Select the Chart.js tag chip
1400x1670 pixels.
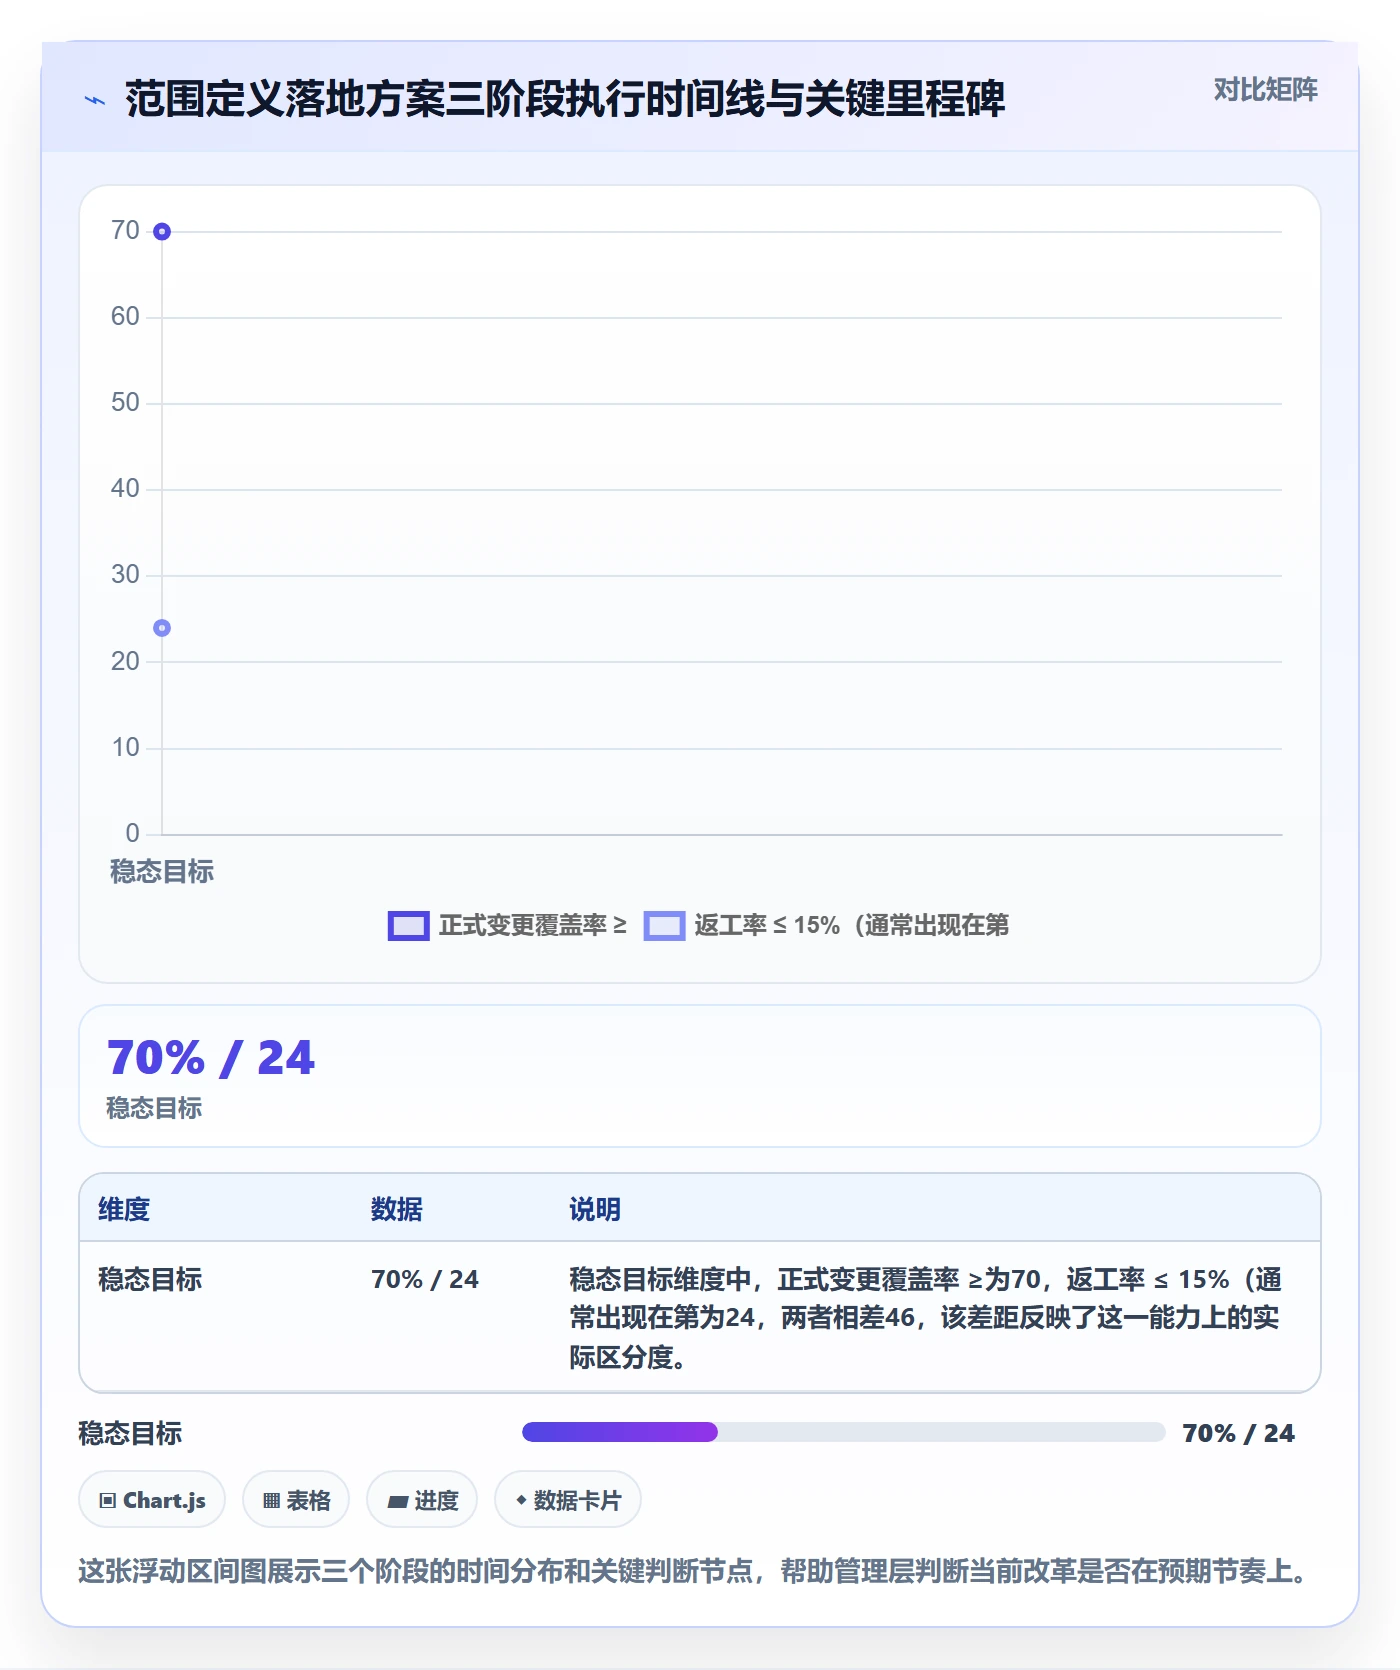152,1500
